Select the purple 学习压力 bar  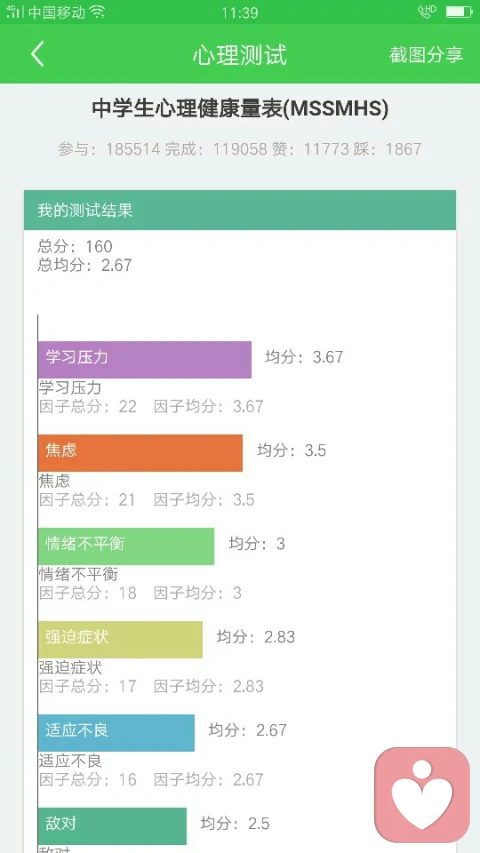coord(145,360)
